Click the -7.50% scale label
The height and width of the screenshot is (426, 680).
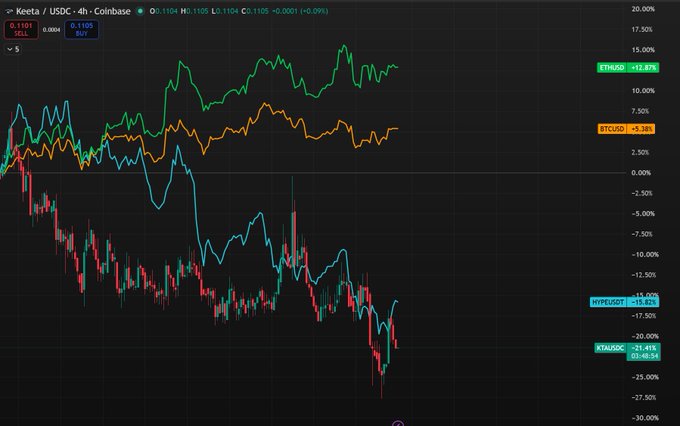point(642,234)
